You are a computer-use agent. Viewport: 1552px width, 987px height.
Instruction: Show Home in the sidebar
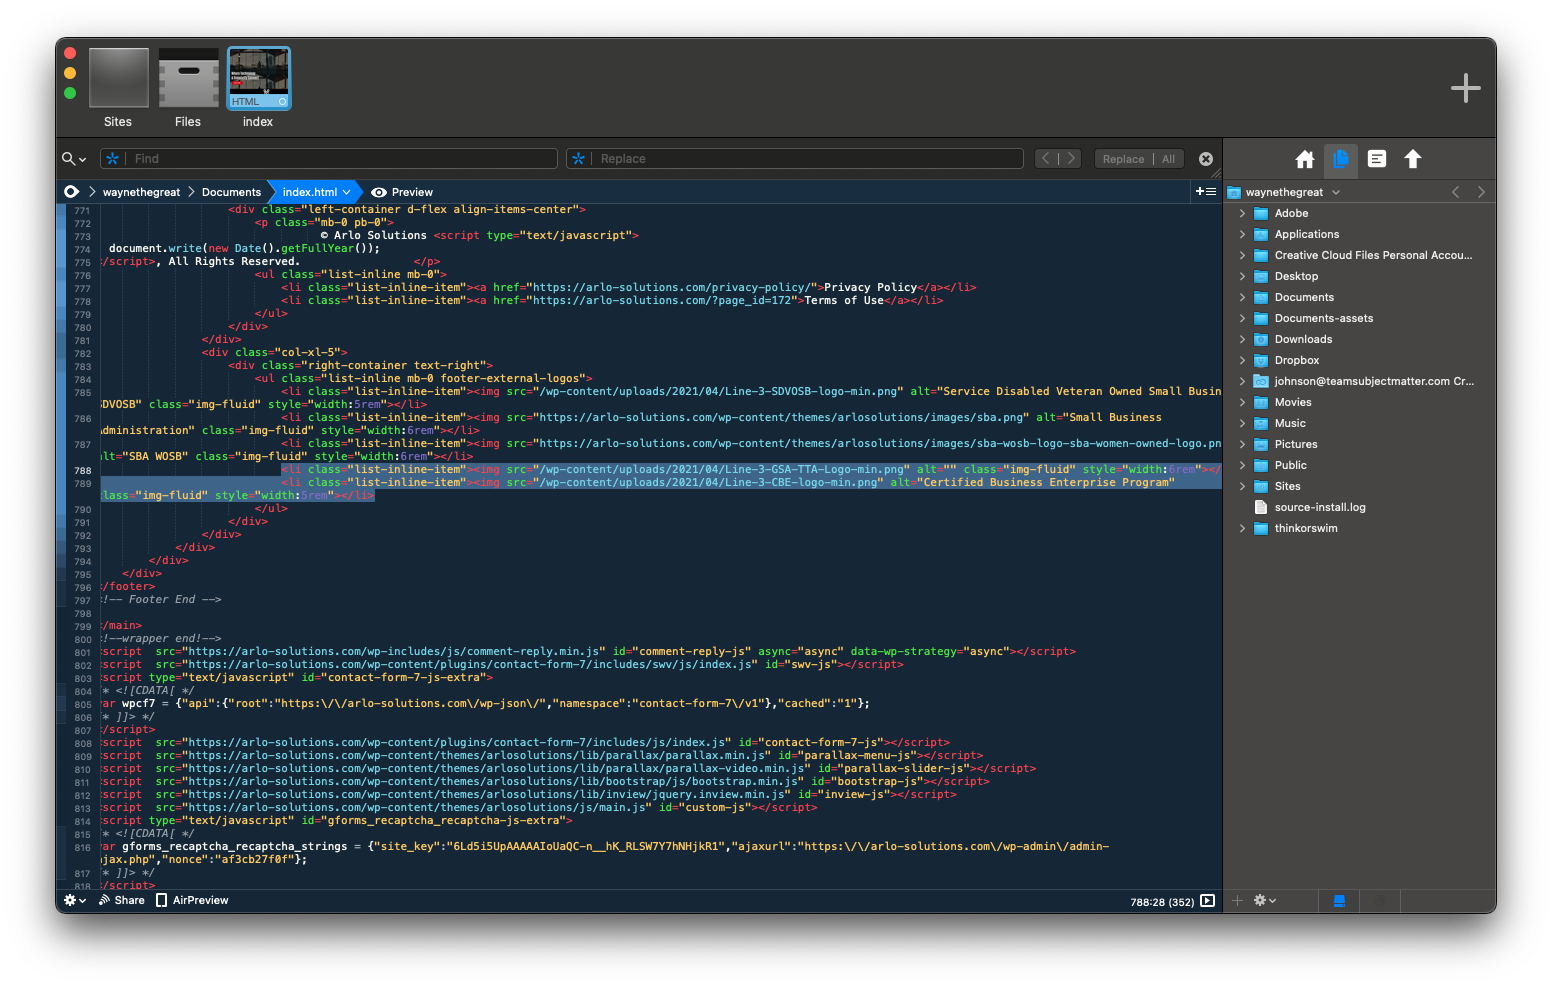pyautogui.click(x=1304, y=159)
